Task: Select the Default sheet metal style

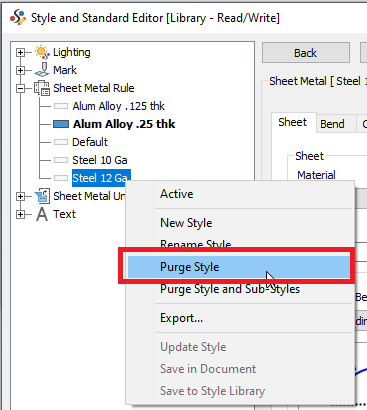Action: [x=90, y=142]
